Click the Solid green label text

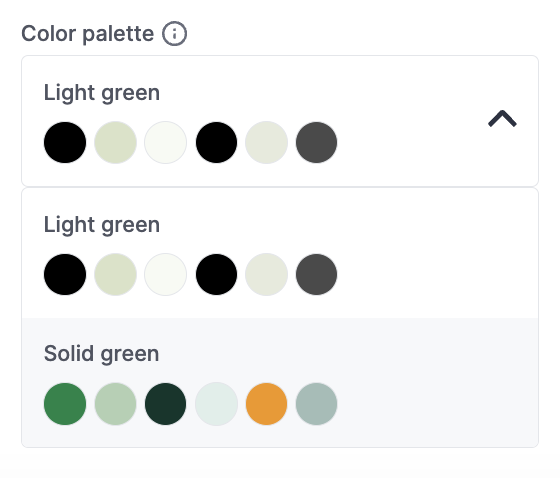[x=101, y=354]
